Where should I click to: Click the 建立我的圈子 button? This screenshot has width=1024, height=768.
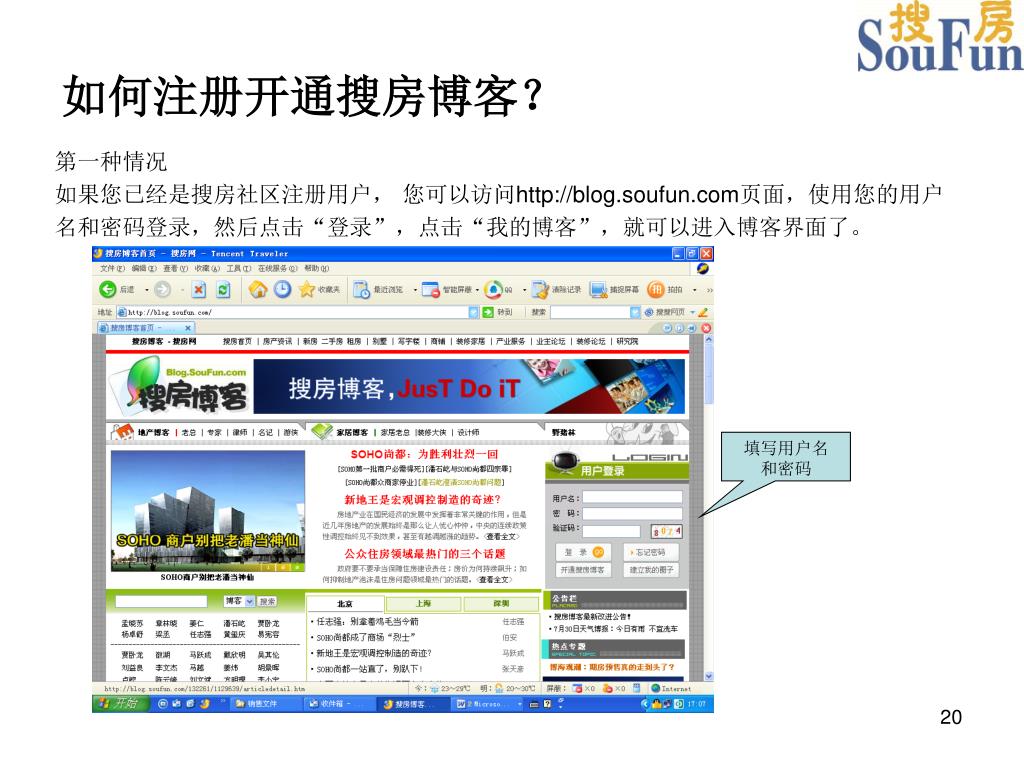[650, 570]
